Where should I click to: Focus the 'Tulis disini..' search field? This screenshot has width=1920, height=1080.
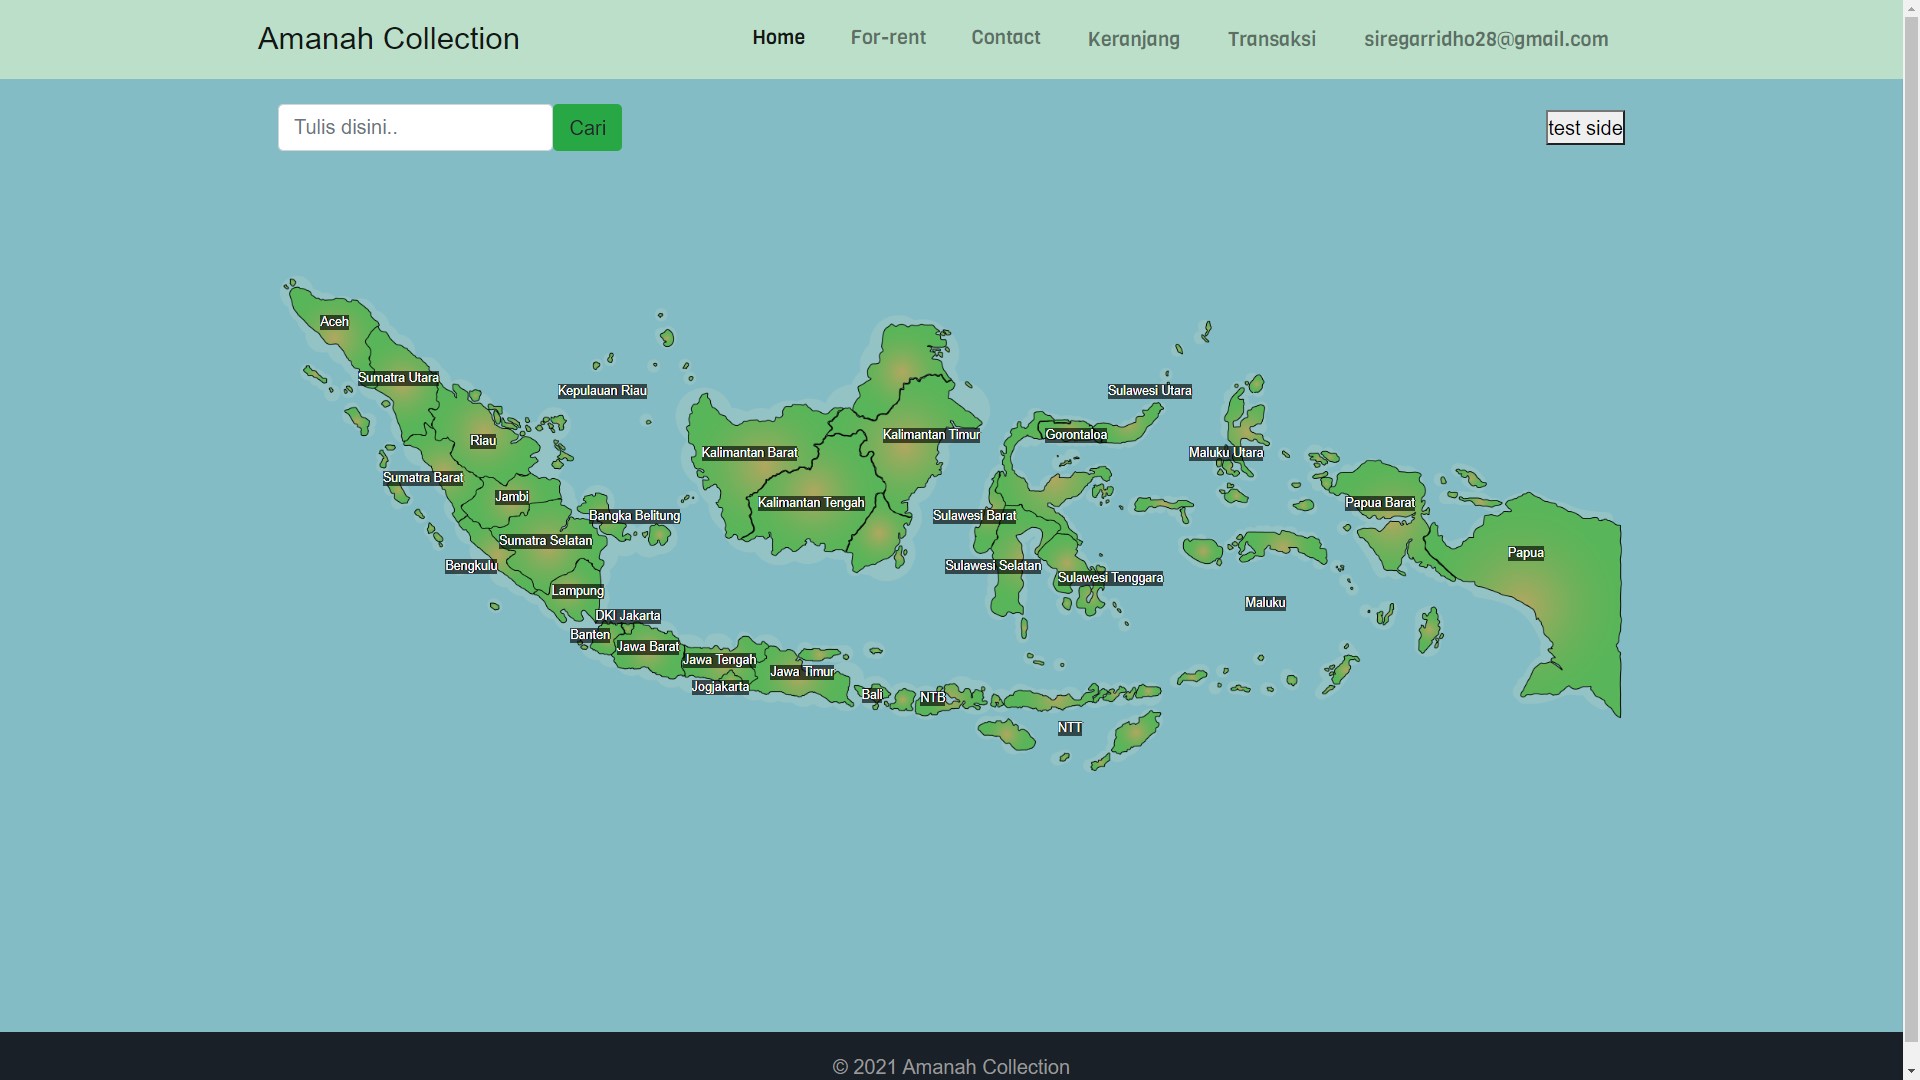click(415, 128)
